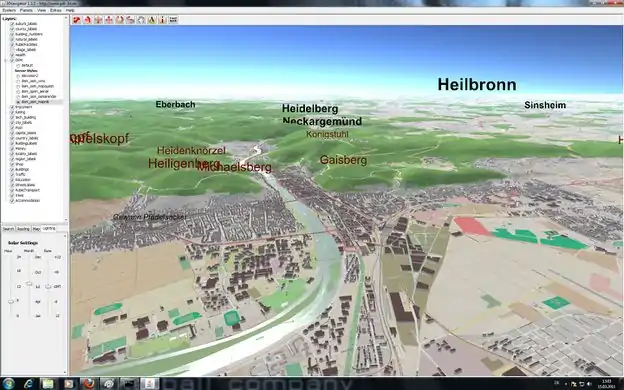Toggle the city_labels layer checkbox
The image size is (624, 390).
coord(12,123)
